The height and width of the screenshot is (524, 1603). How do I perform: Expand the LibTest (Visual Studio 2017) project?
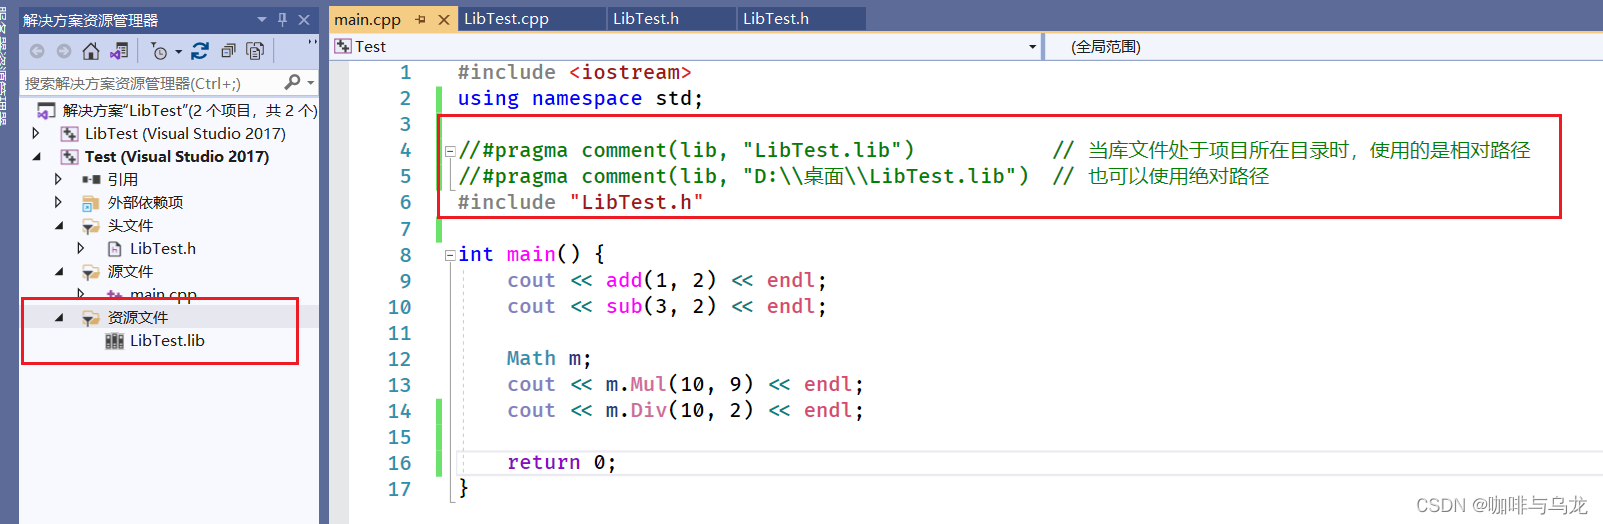pos(37,133)
